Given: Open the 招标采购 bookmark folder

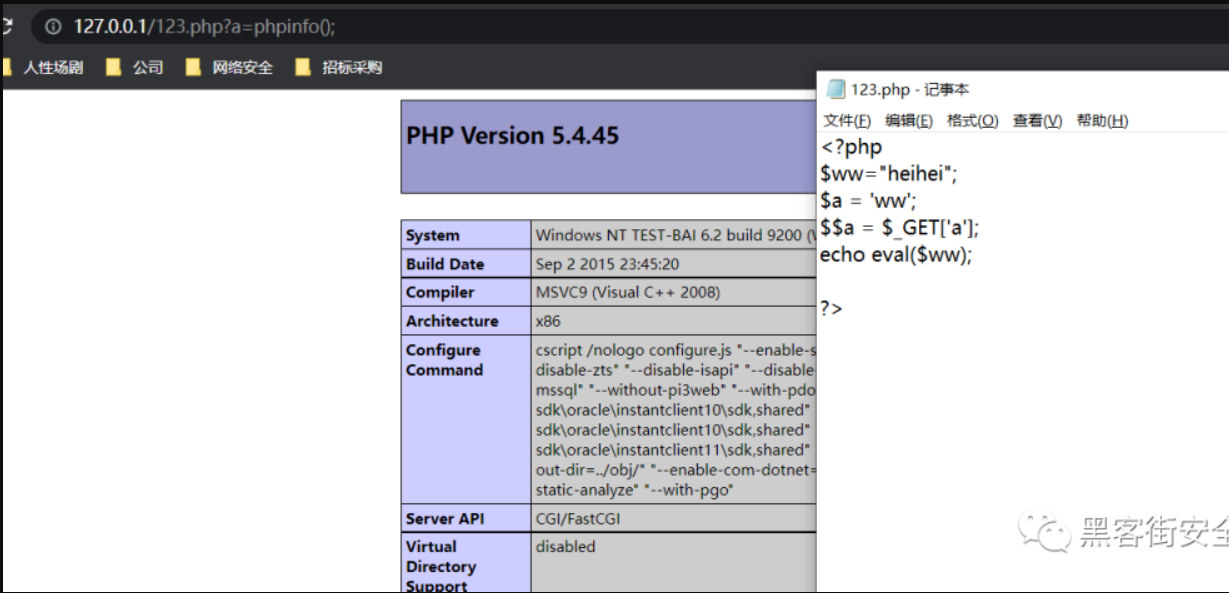Looking at the screenshot, I should 338,68.
